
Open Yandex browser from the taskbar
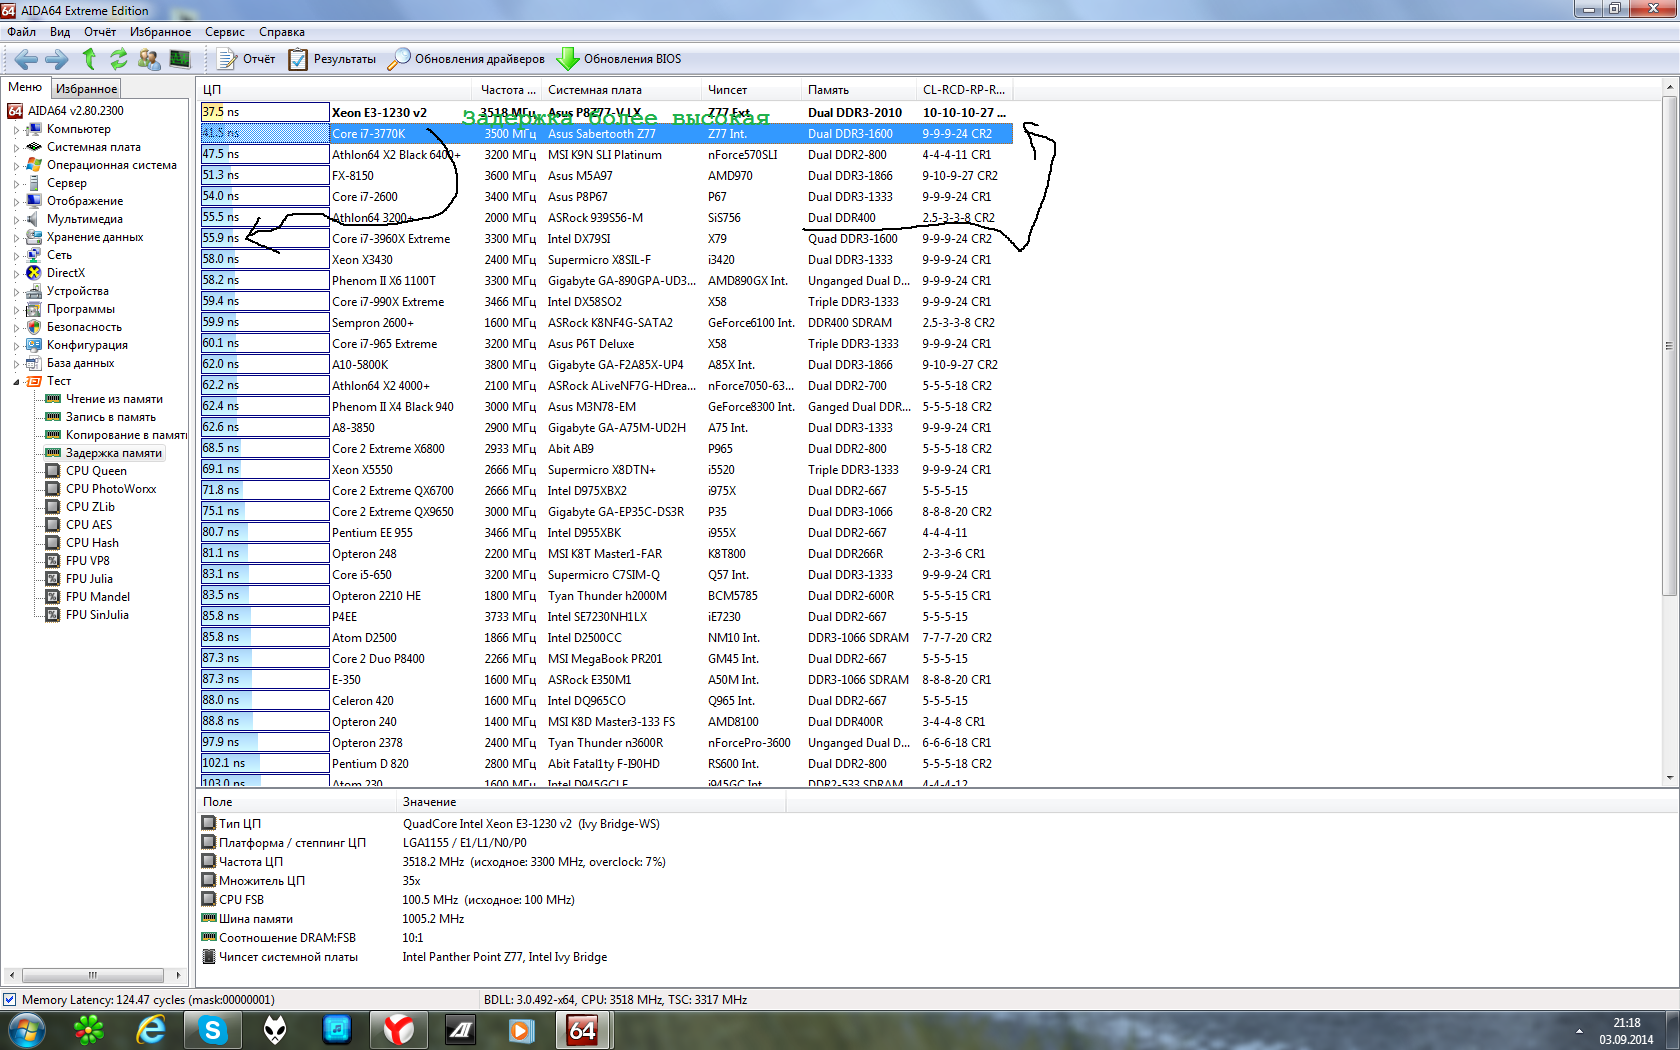[x=399, y=1030]
